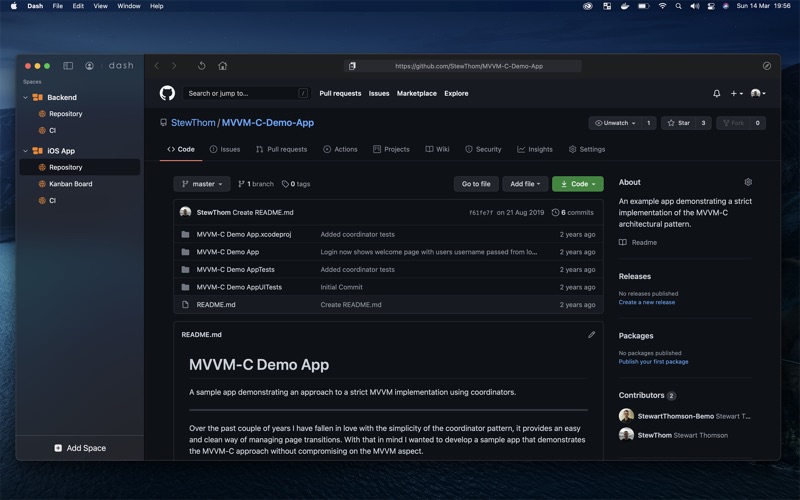The height and width of the screenshot is (500, 800).
Task: Click the README.md file icon
Action: click(x=185, y=305)
